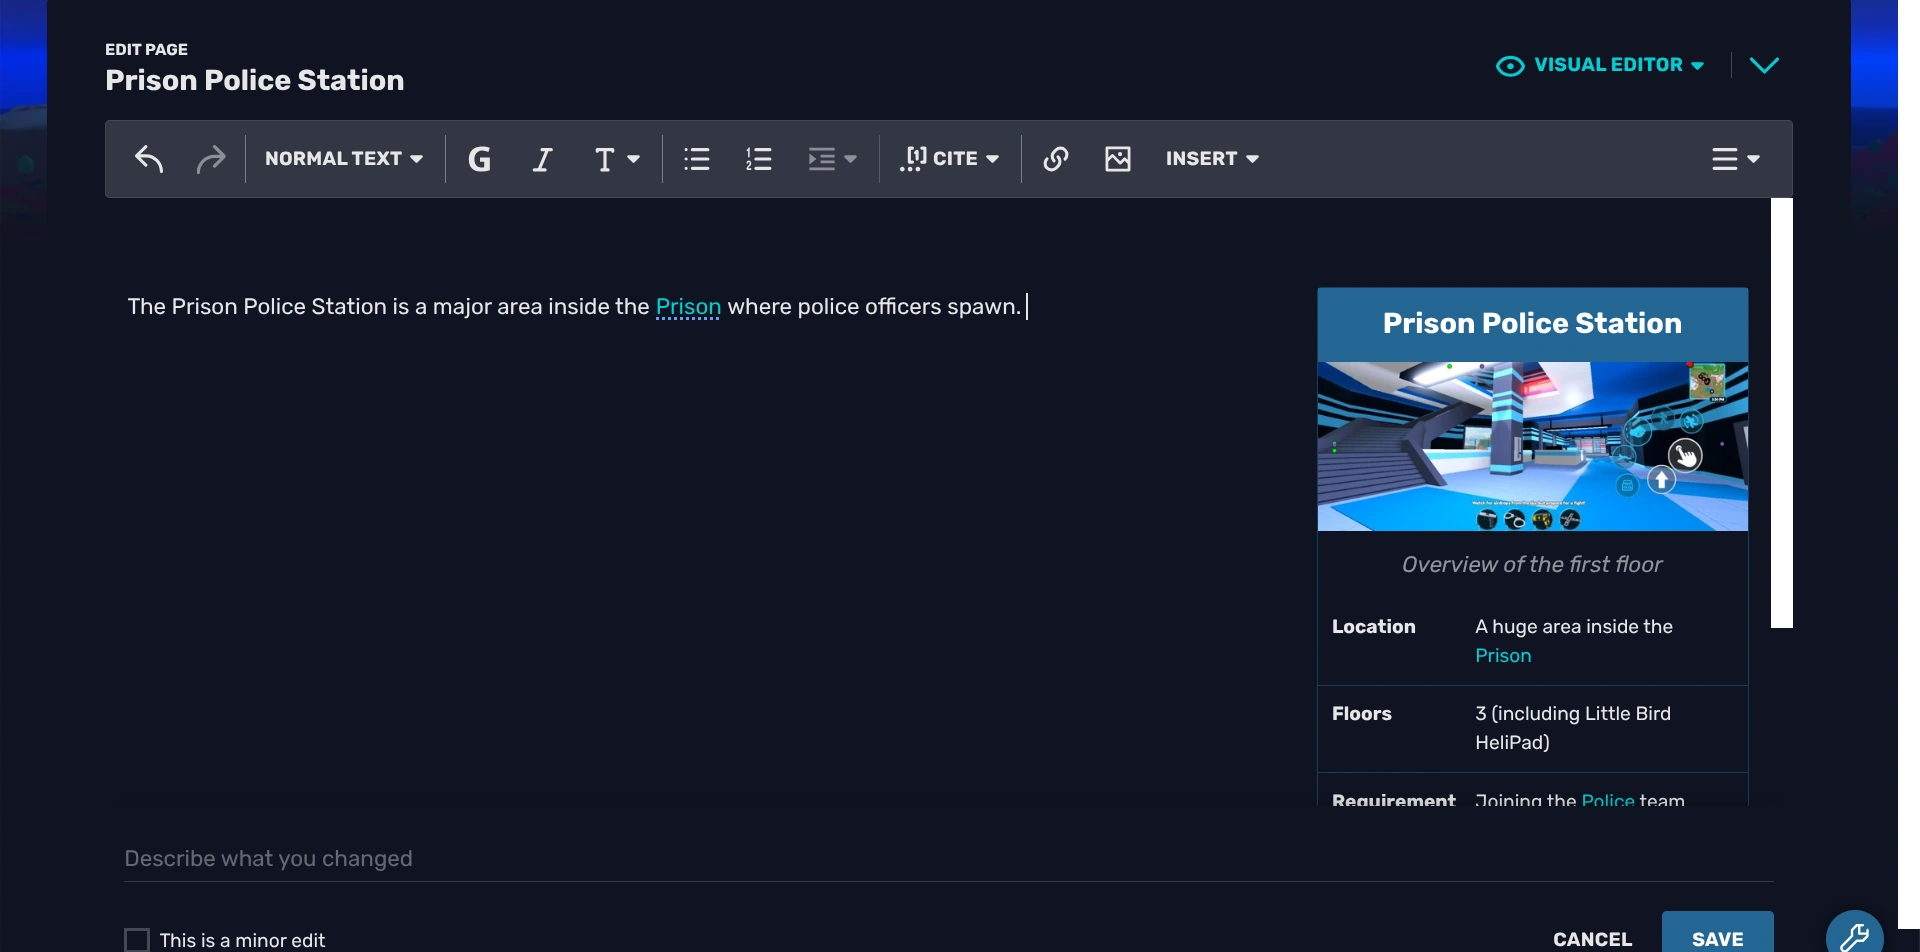Click the undo arrow icon
1920x952 pixels.
(149, 158)
